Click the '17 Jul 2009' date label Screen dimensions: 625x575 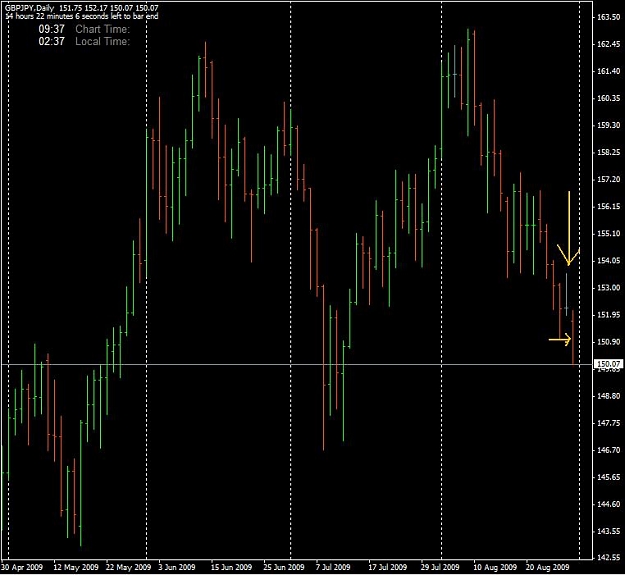[387, 567]
